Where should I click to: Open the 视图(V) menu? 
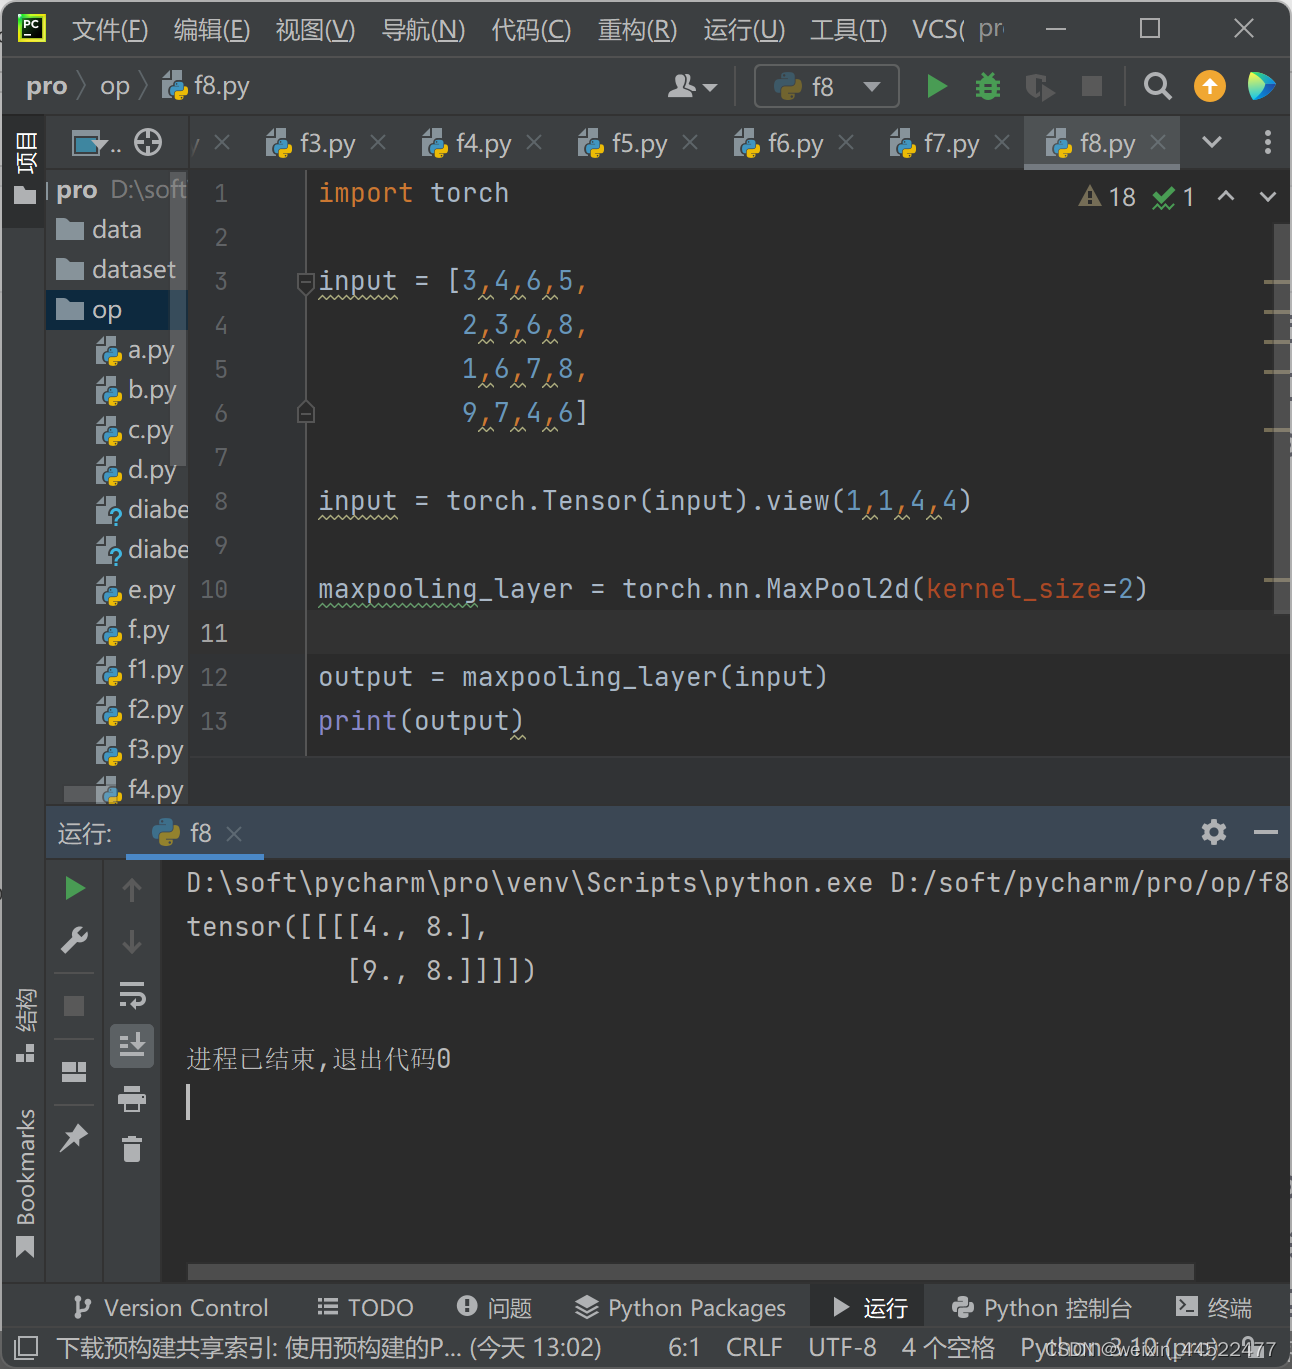coord(315,29)
